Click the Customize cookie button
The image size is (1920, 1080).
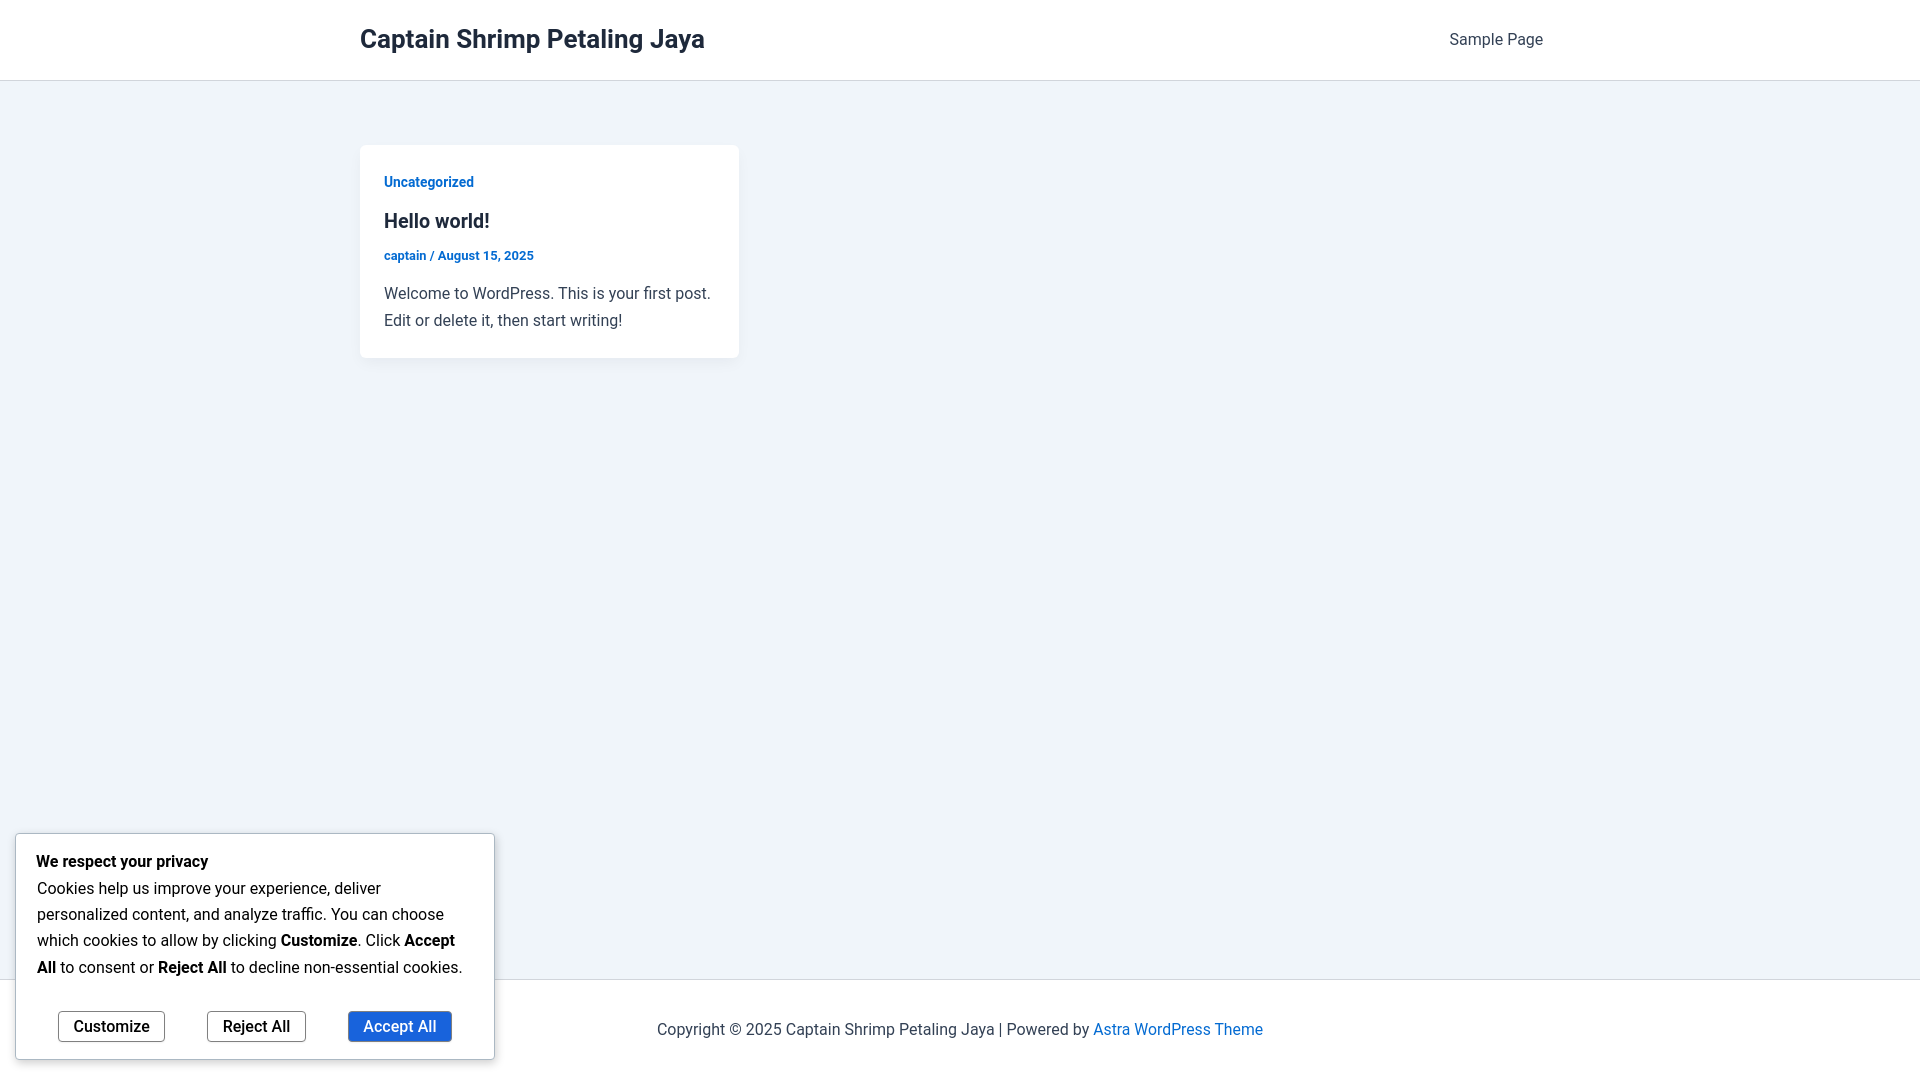(x=111, y=1026)
